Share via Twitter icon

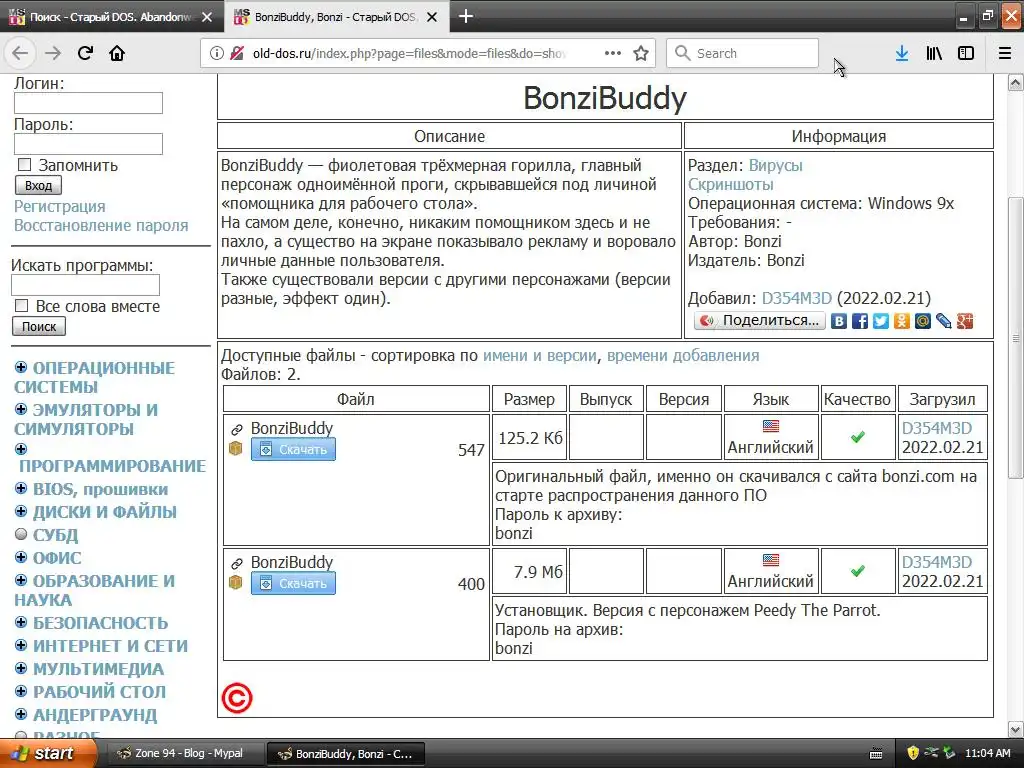tap(881, 321)
